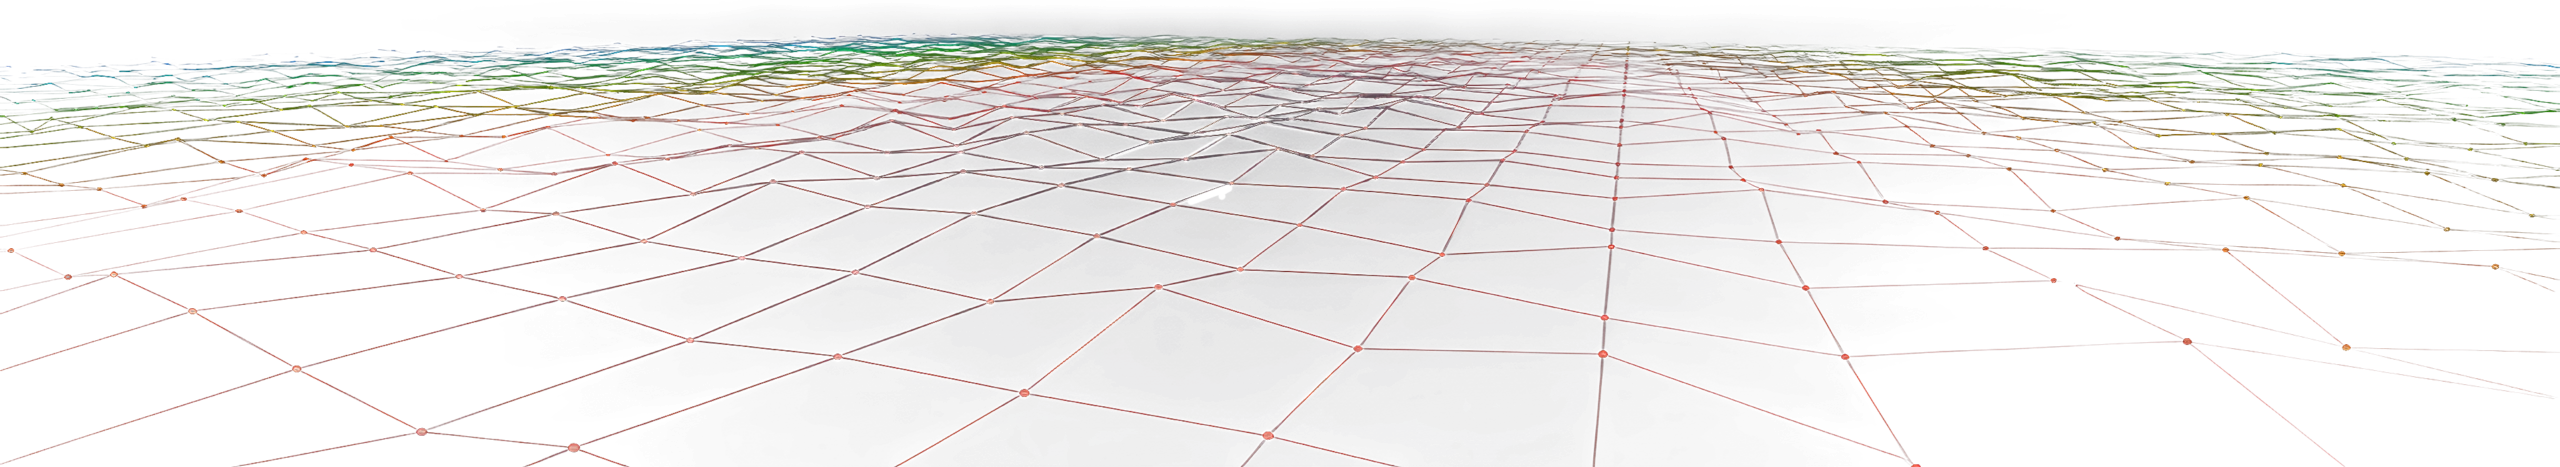Click the lowest glowing node at bottom center
2560x467 pixels.
click(1268, 436)
